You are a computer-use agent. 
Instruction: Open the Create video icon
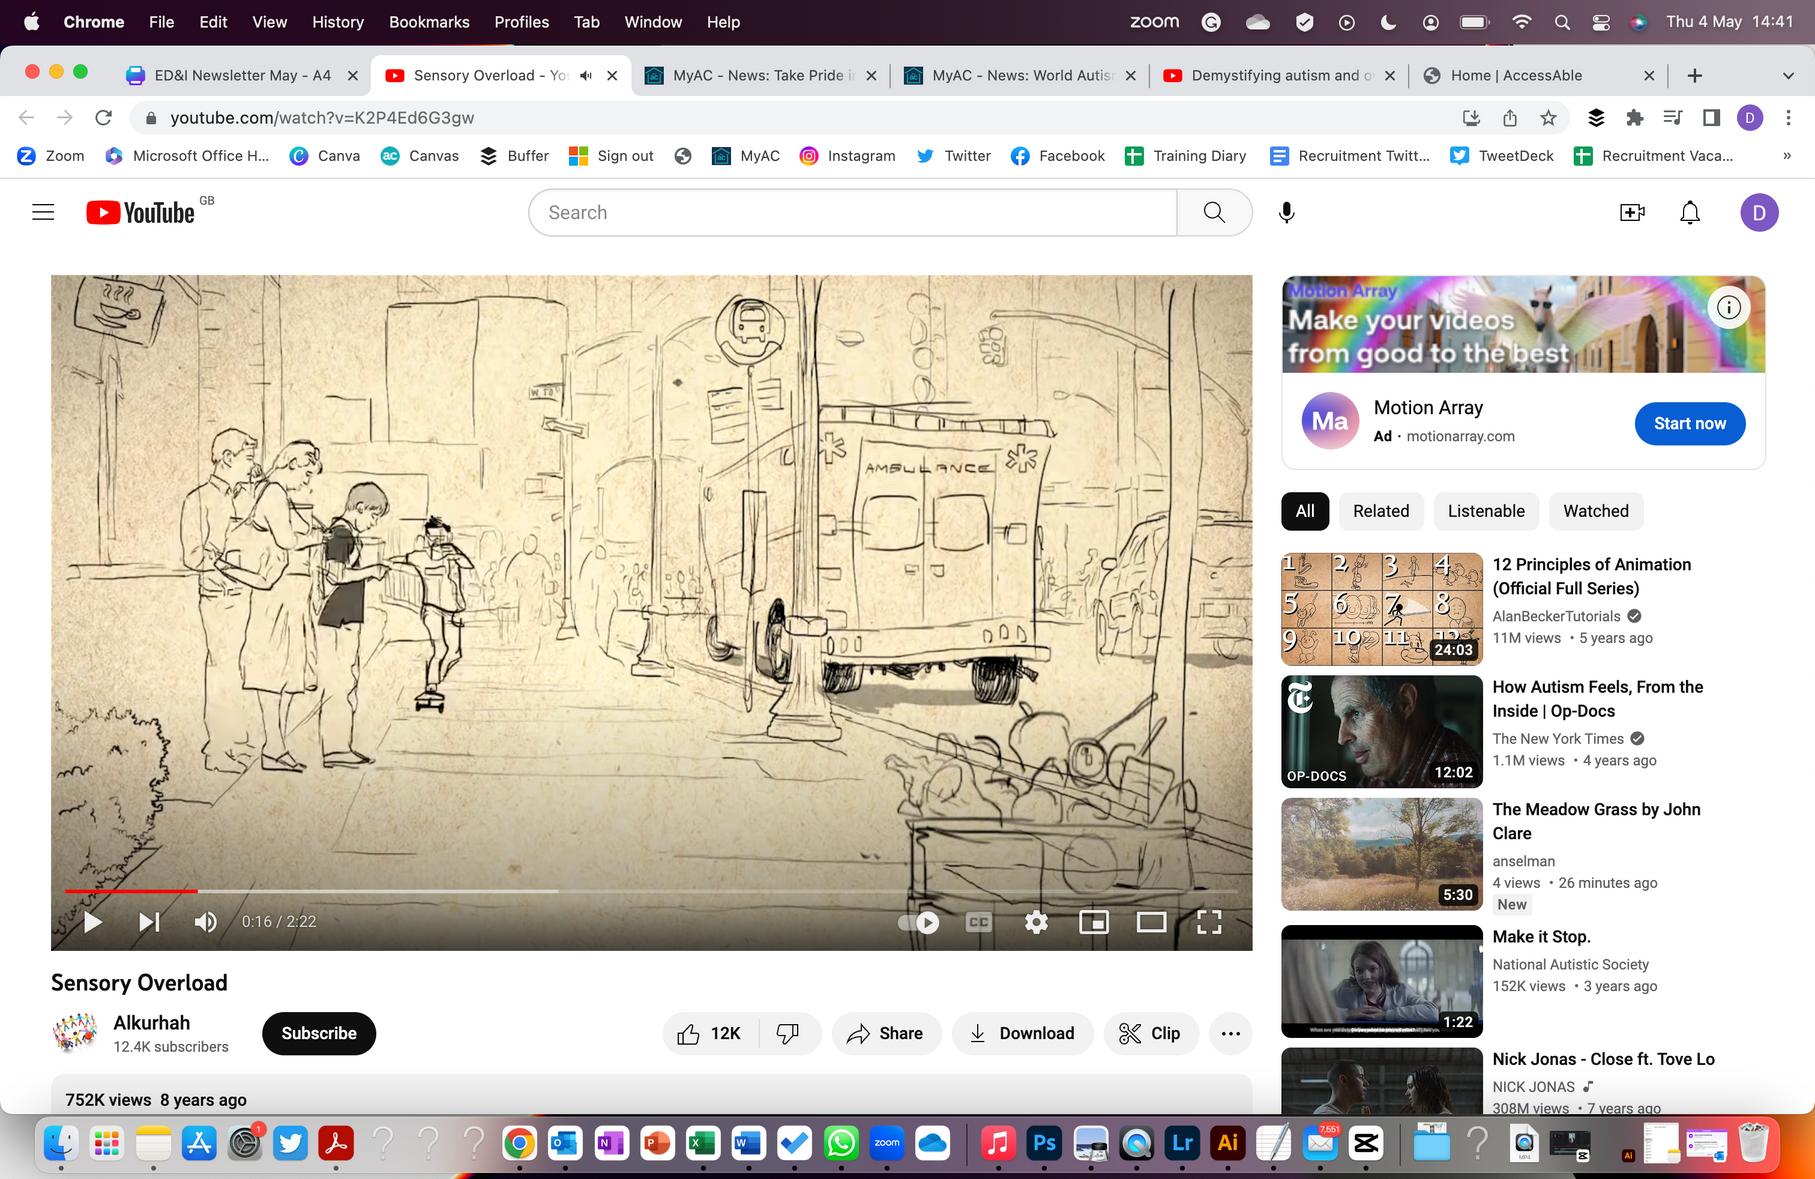point(1632,212)
